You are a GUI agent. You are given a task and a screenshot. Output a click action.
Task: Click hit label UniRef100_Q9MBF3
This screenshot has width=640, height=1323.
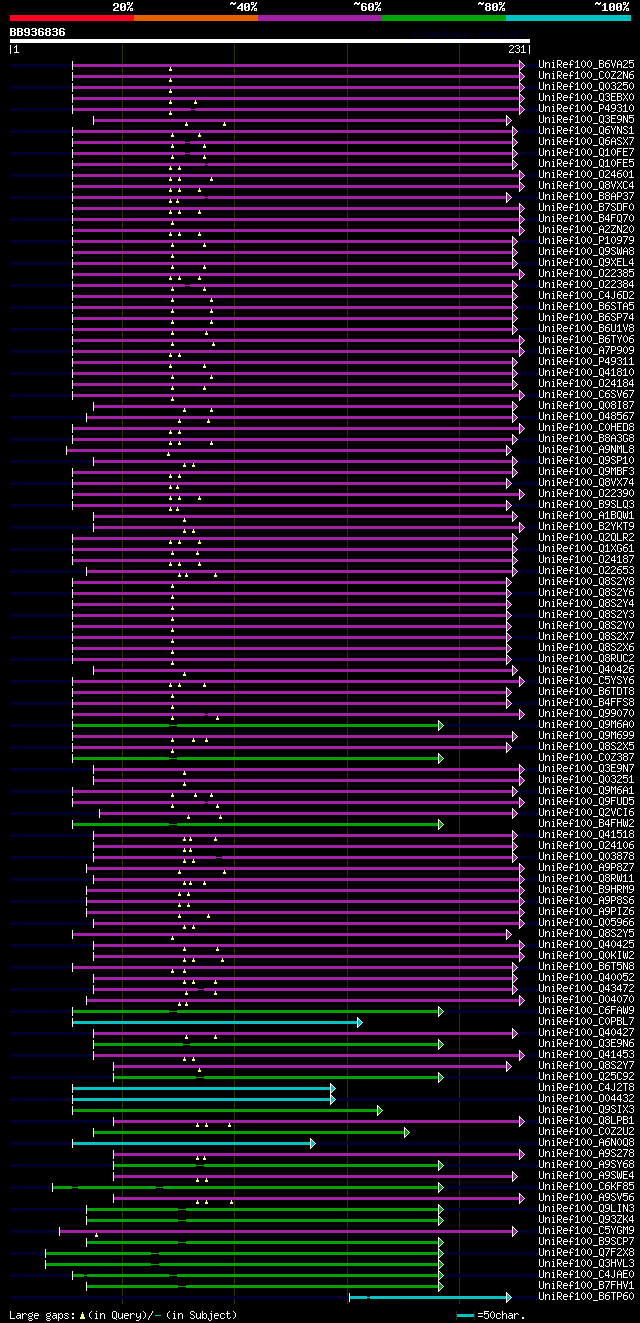pos(586,471)
